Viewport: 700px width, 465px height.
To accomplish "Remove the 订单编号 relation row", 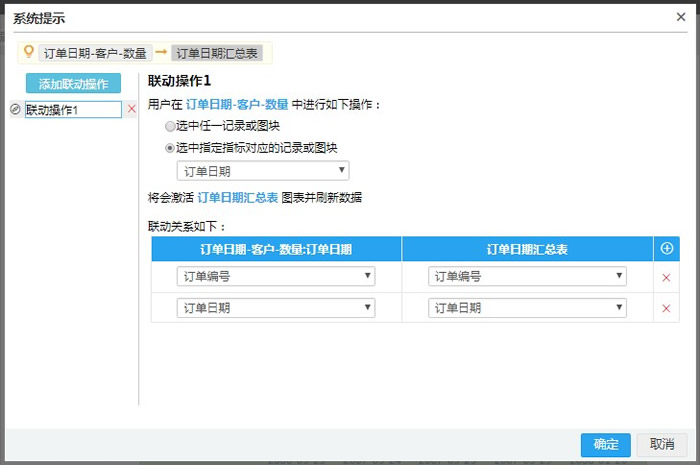I will pyautogui.click(x=666, y=277).
